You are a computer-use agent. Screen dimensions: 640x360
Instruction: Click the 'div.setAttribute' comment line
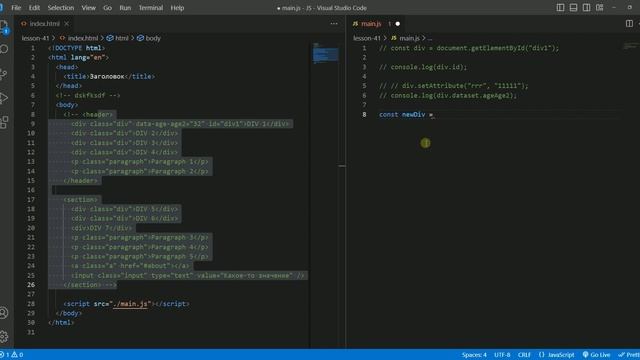point(453,86)
